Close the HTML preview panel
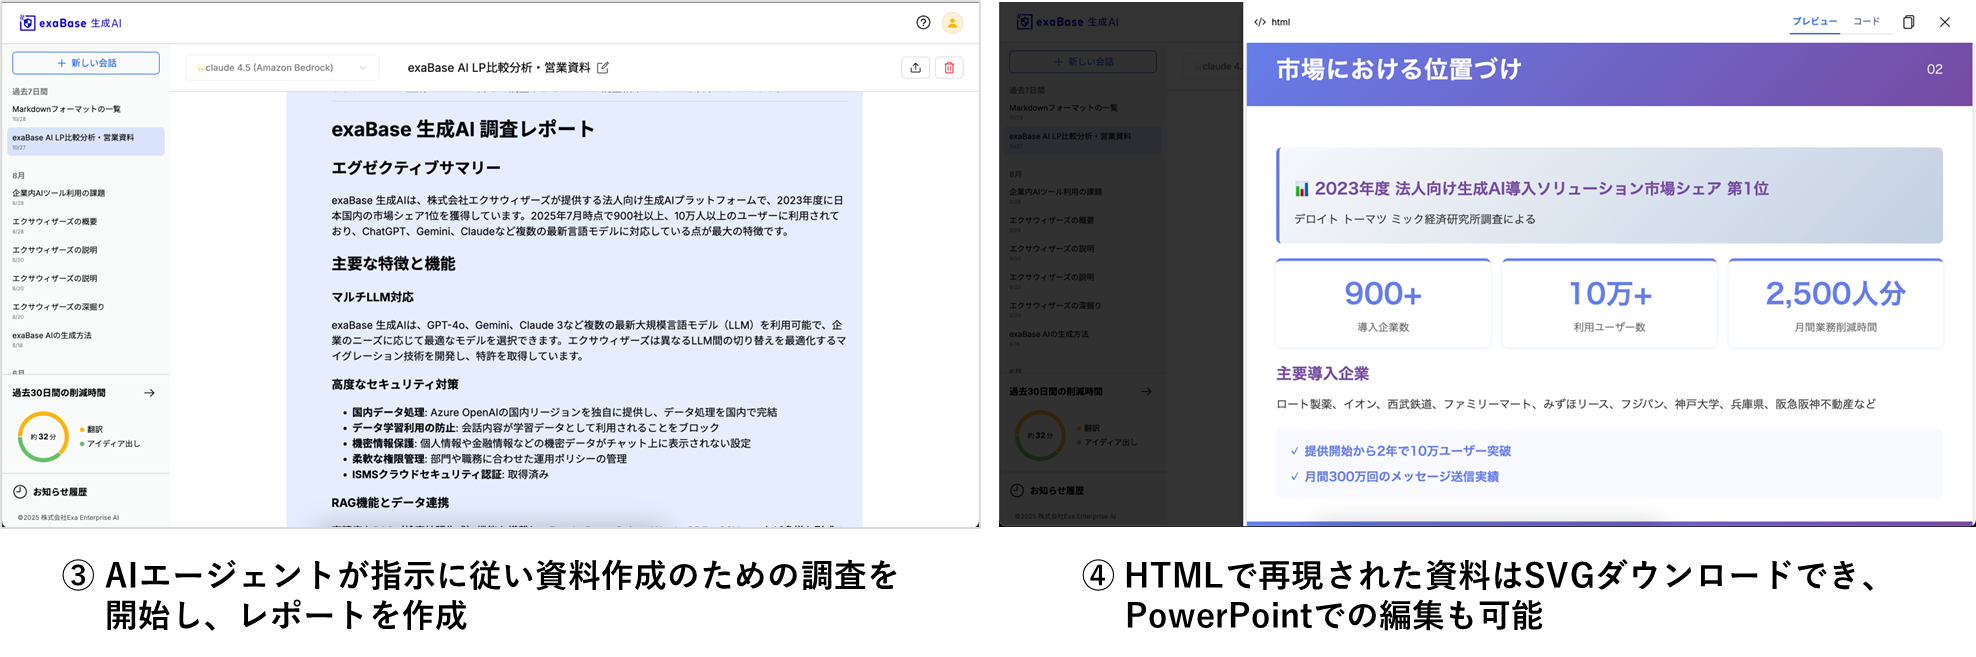This screenshot has height=657, width=1976. [1944, 22]
